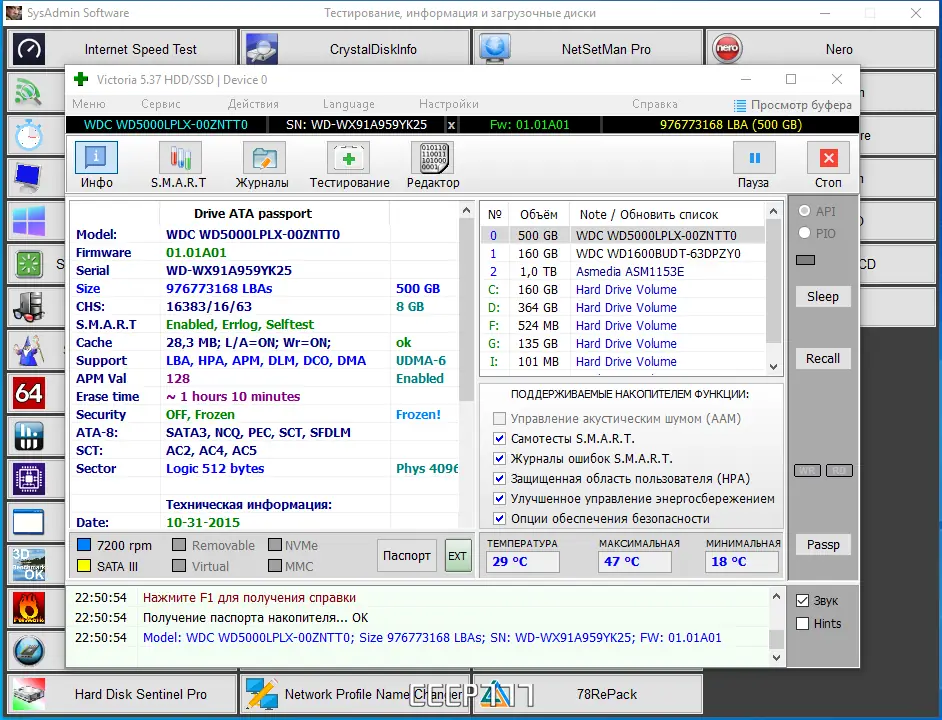942x720 pixels.
Task: Open the S.M.A.R.T toolbar icon
Action: tap(180, 158)
